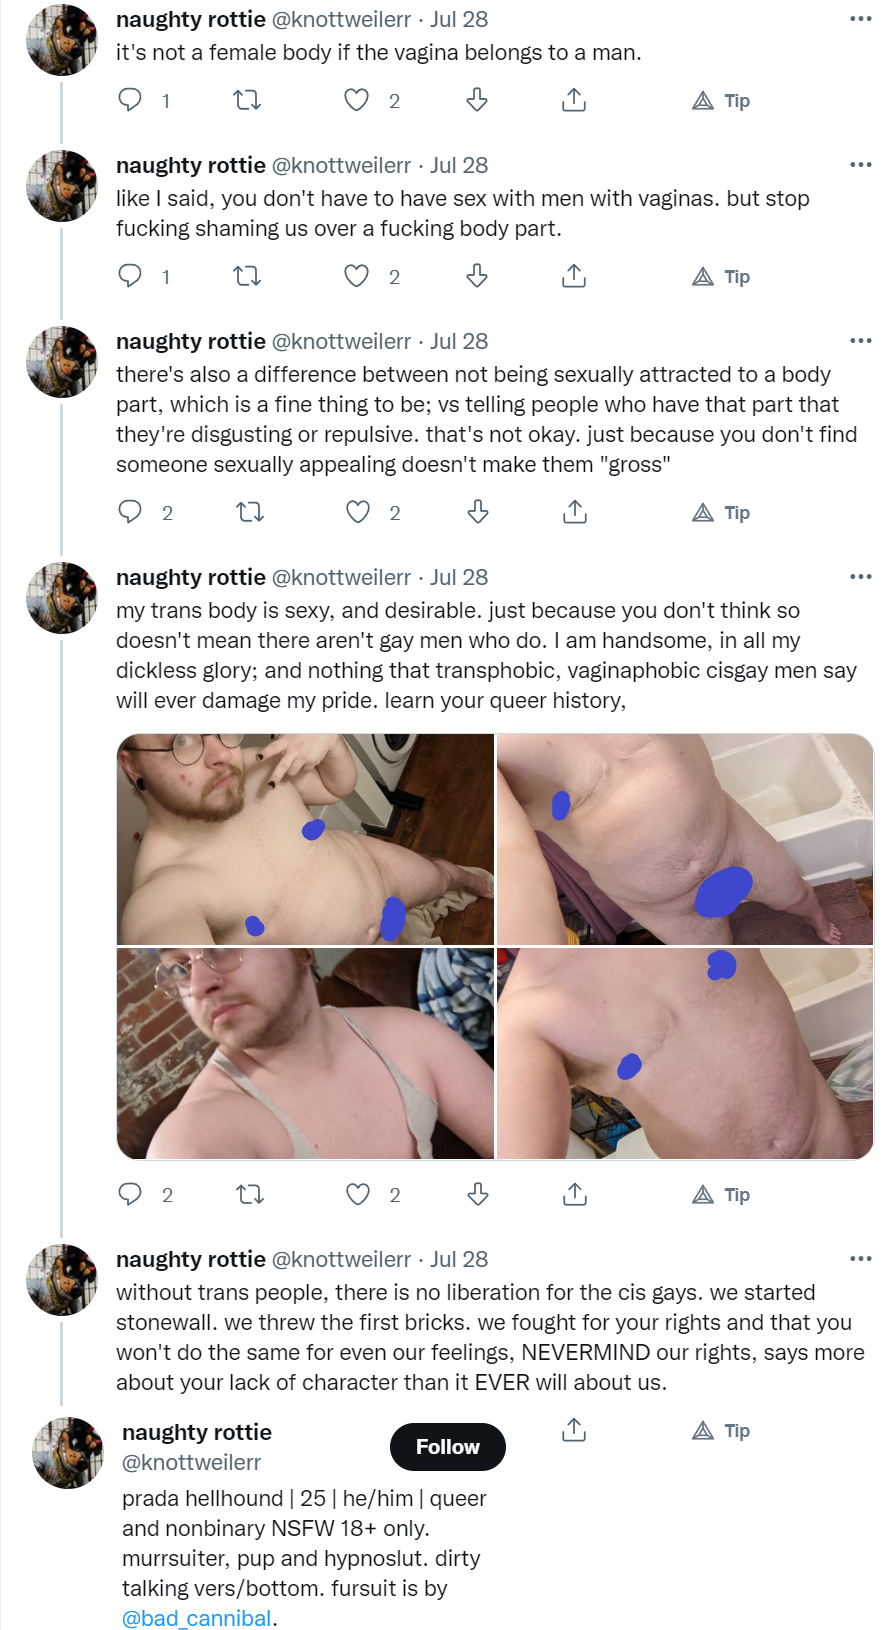Open the top-left photo thumbnail
The height and width of the screenshot is (1630, 890).
click(306, 839)
